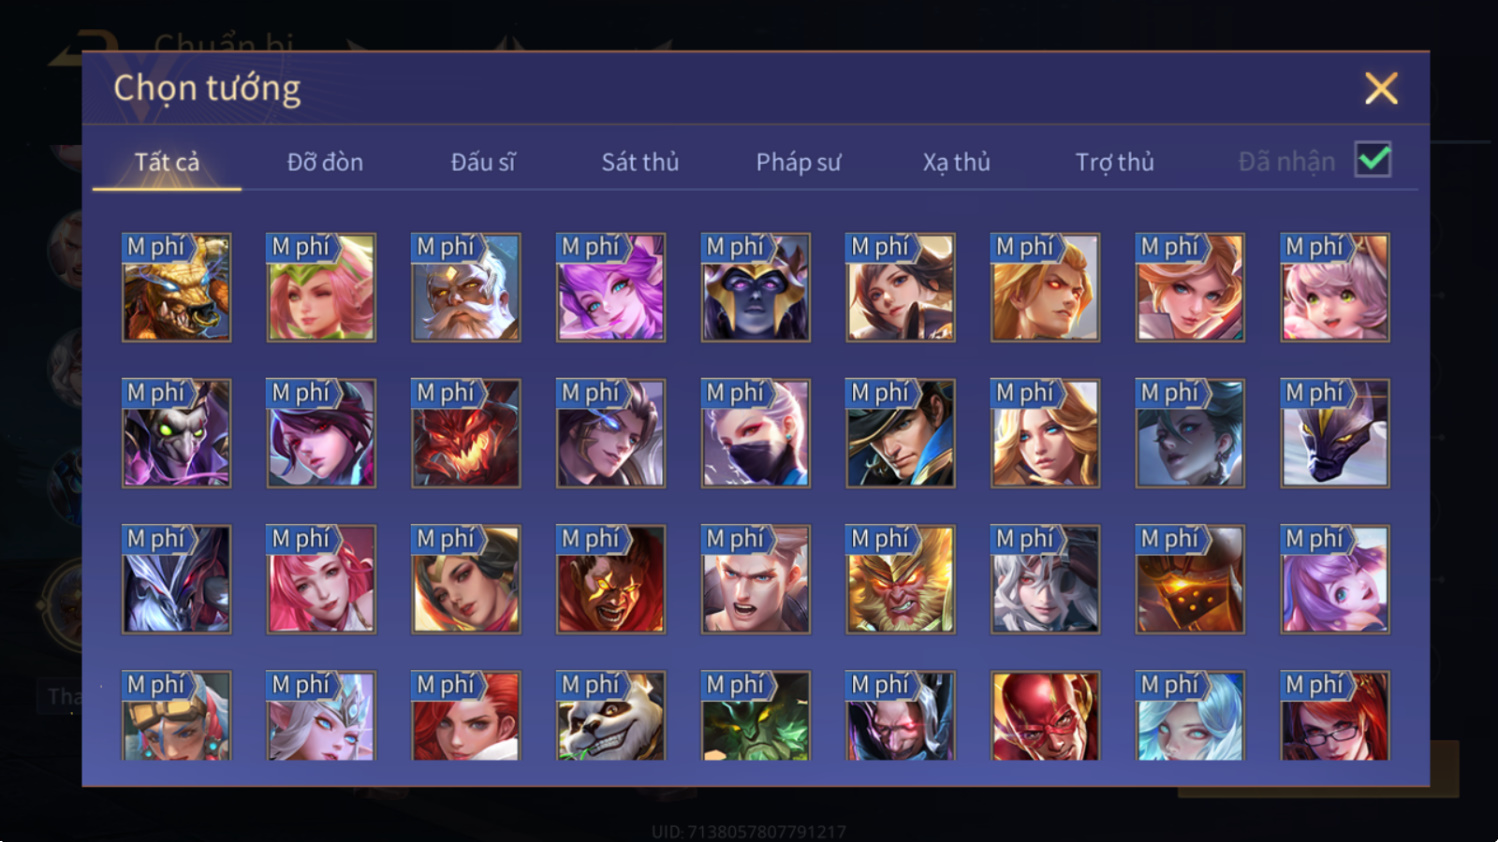Show the Sát thủ hero category

tap(640, 162)
